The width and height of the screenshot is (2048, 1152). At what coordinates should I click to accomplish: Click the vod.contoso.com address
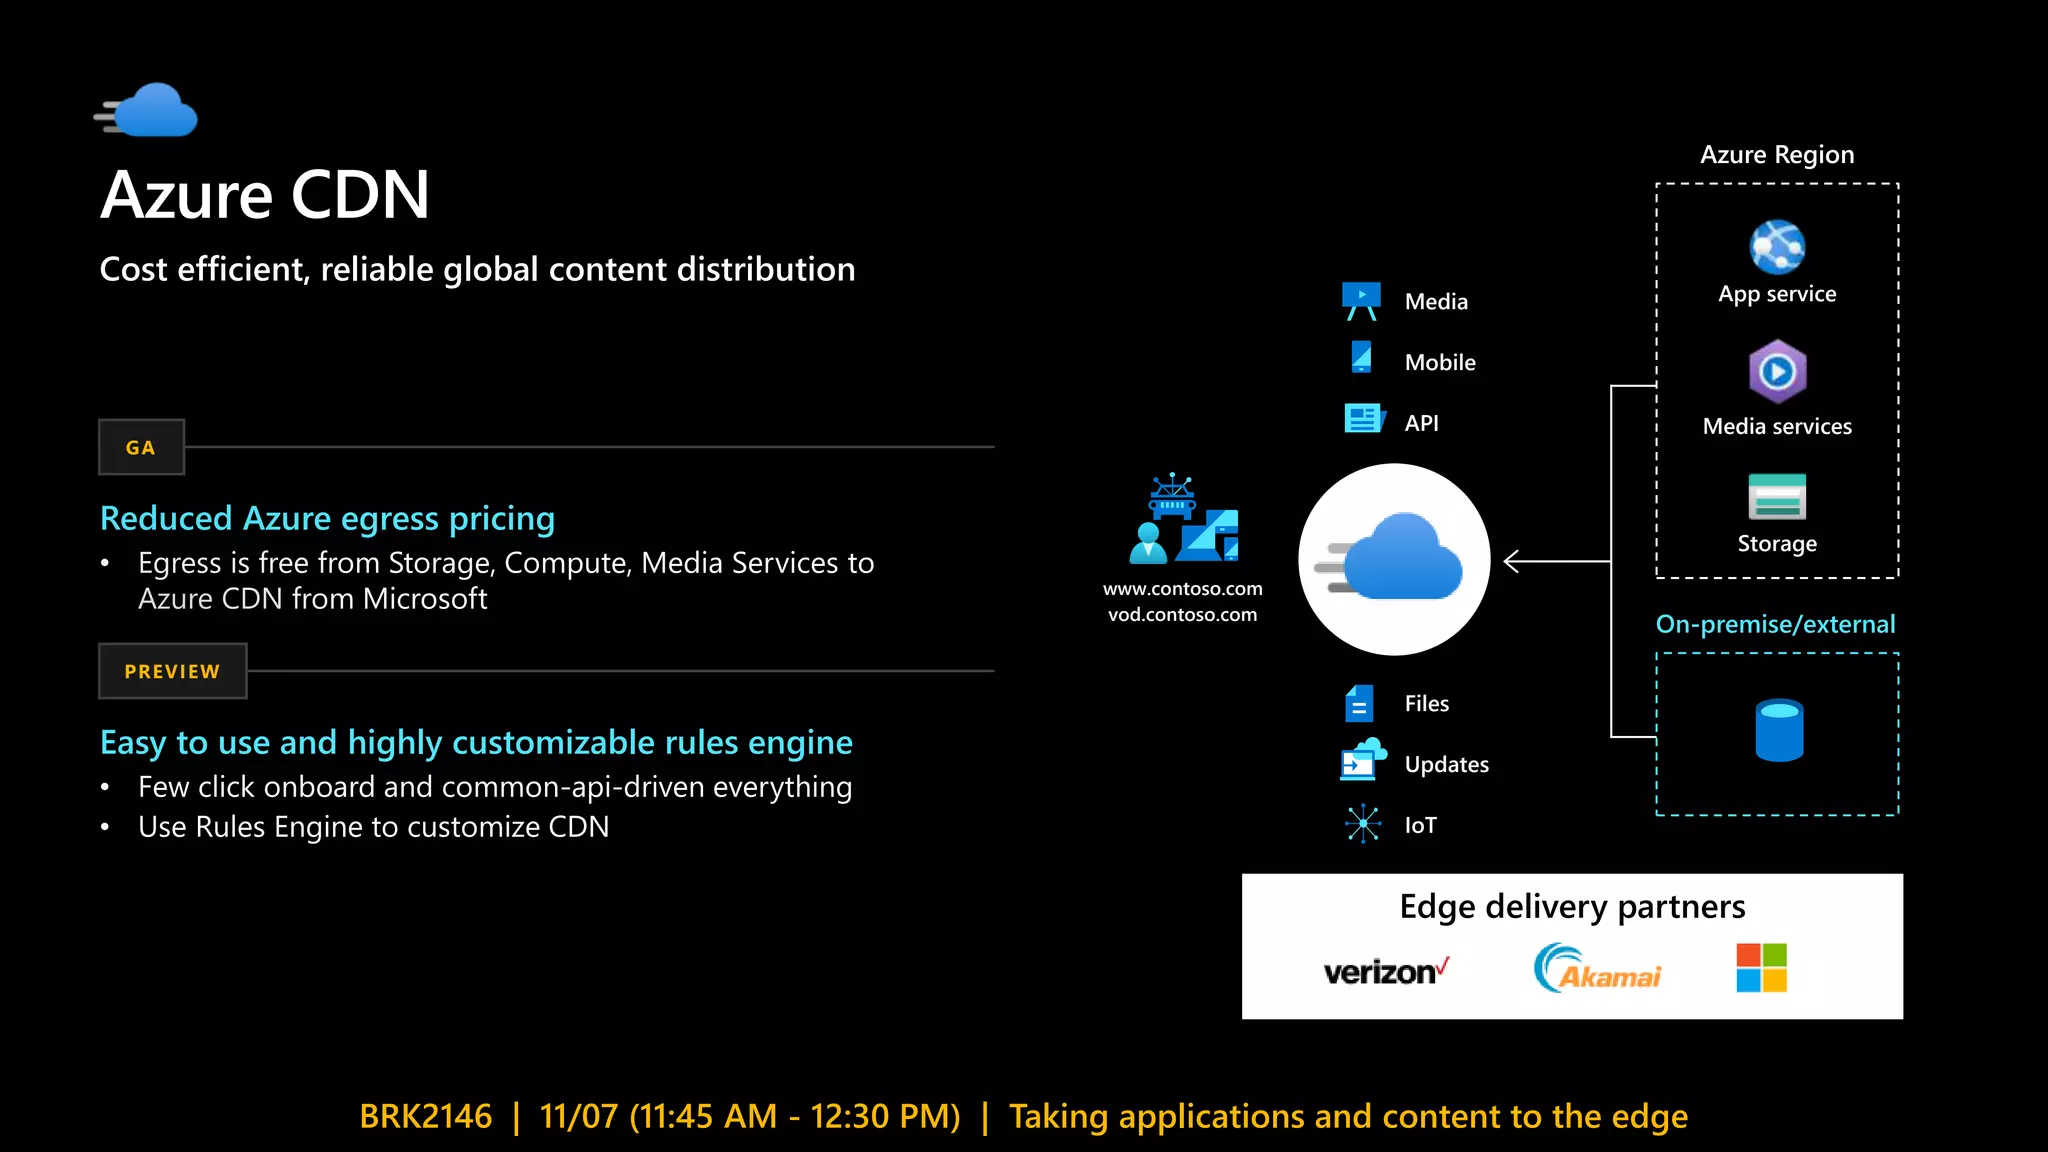[1183, 615]
